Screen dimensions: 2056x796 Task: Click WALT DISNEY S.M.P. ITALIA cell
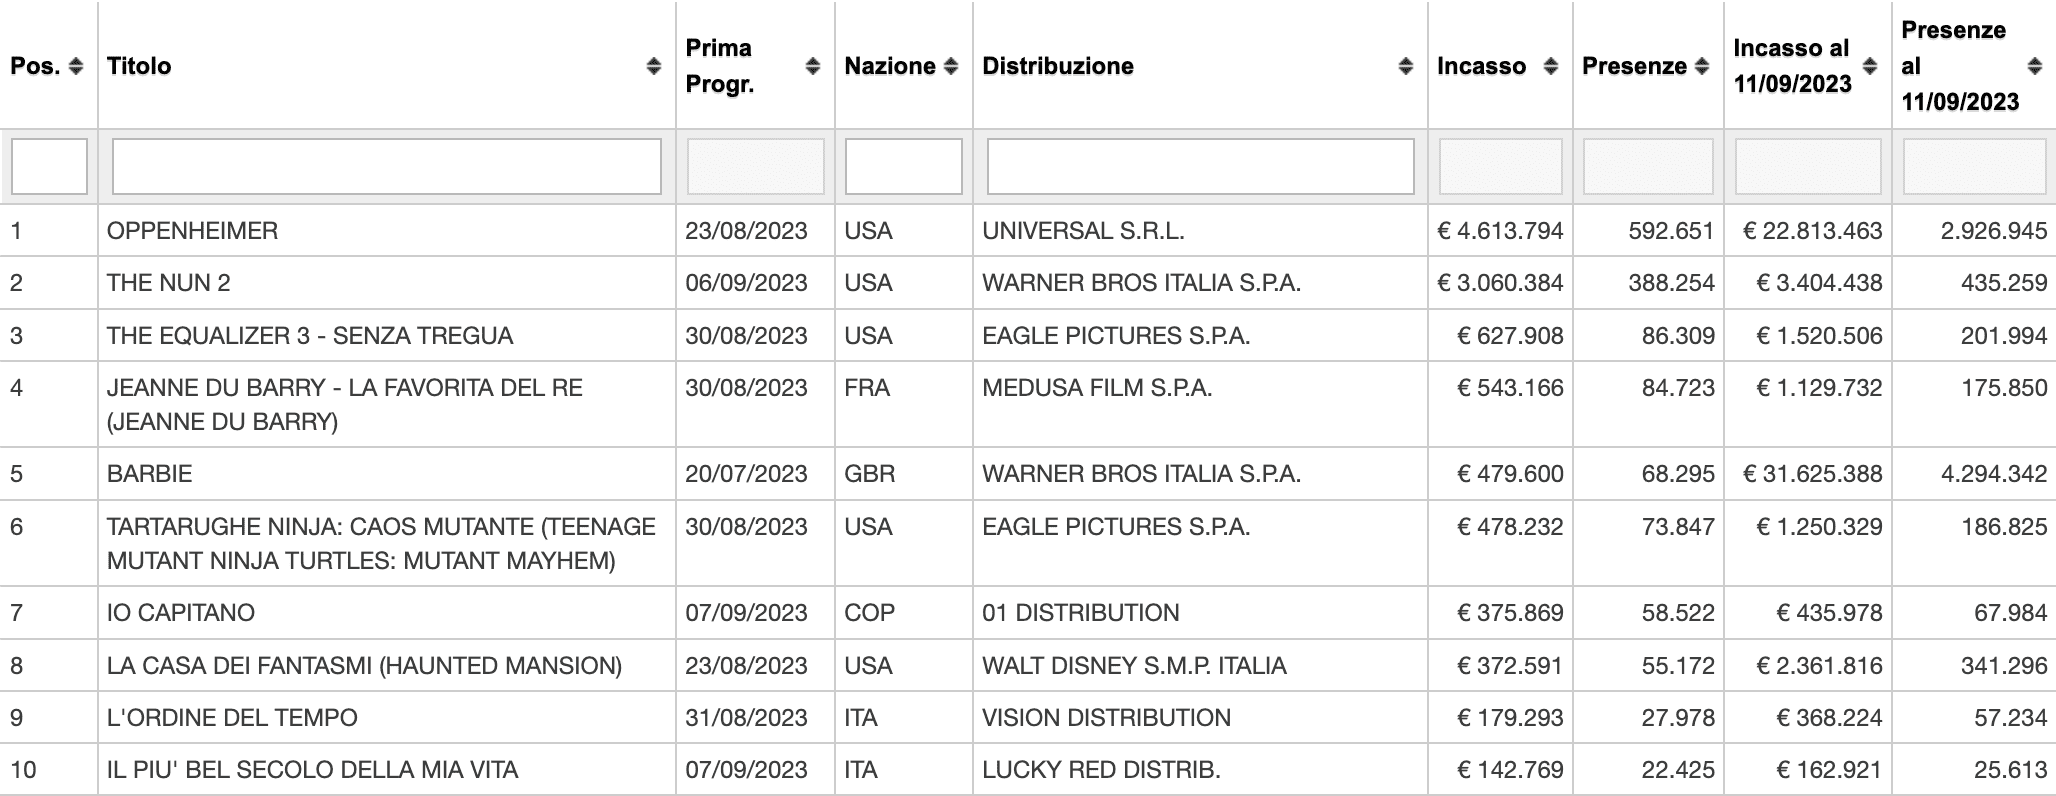(x=1134, y=666)
